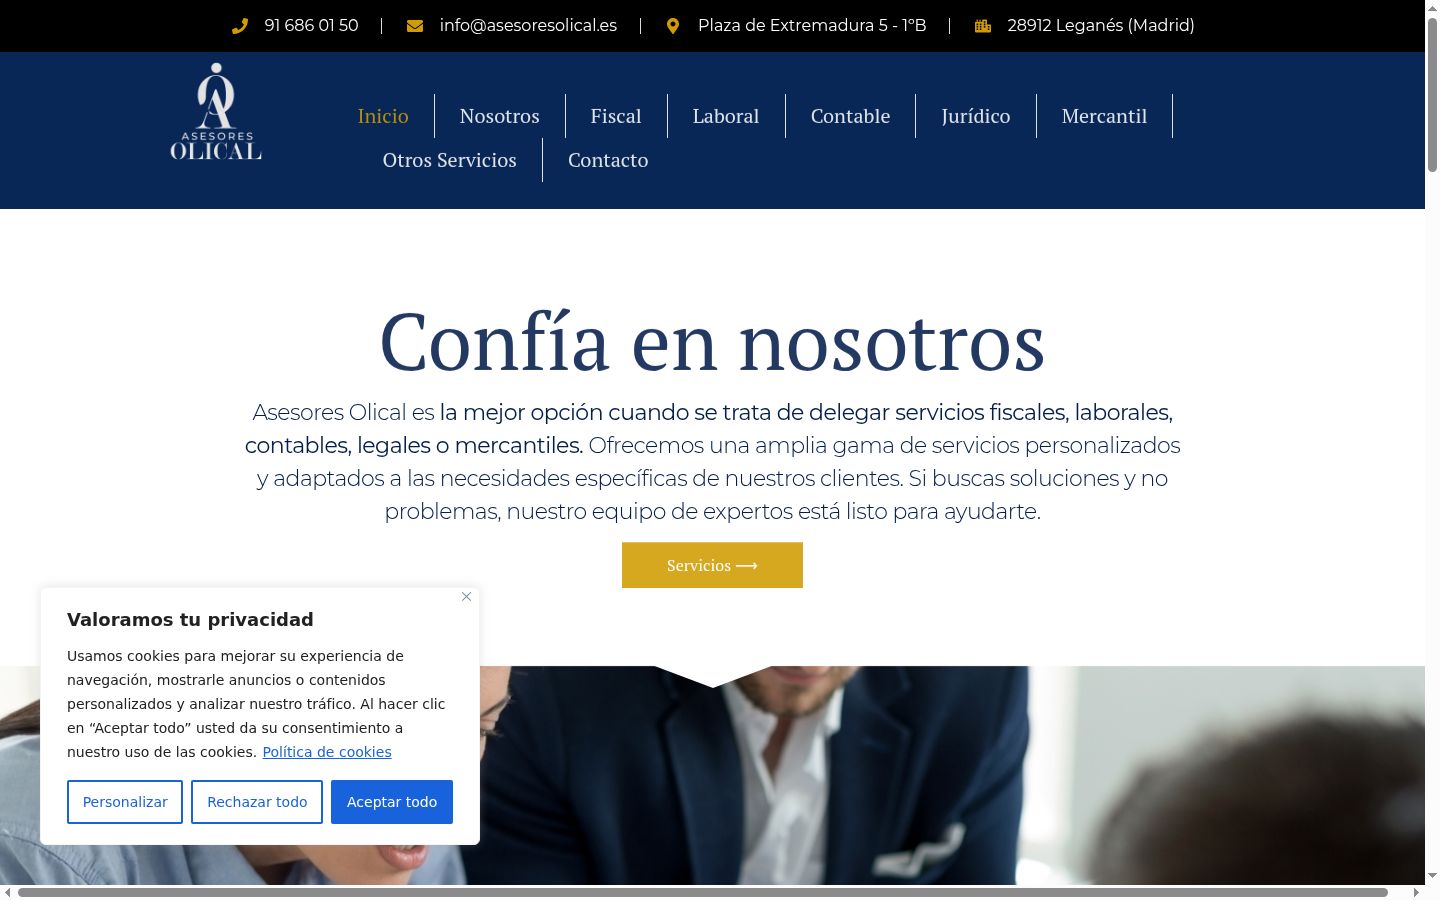Click the scroll up arrow

(1432, 8)
